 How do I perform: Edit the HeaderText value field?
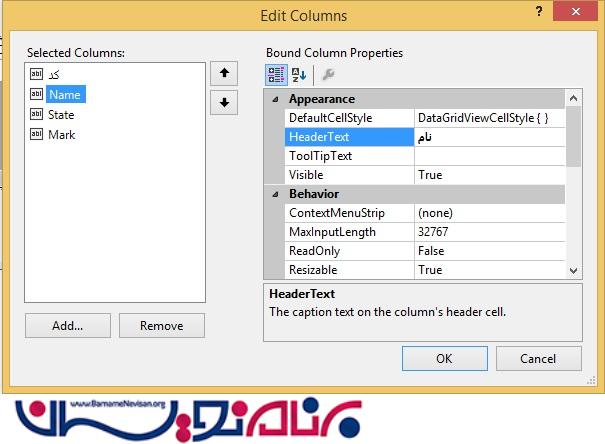coord(488,137)
